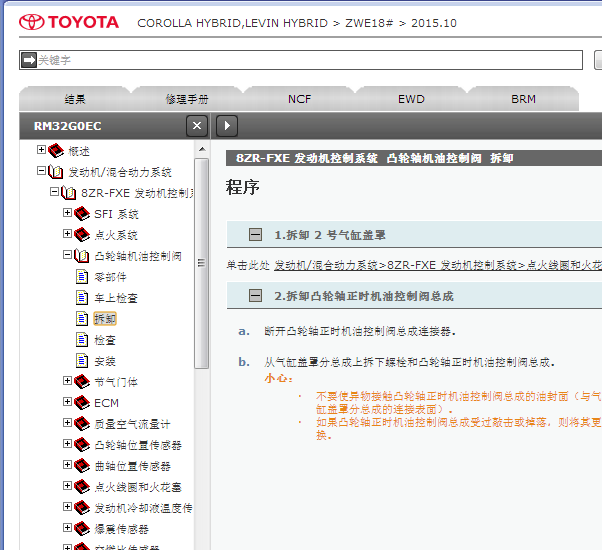Select the highlighted 拆卸 page
This screenshot has height=550, width=602.
(x=105, y=319)
